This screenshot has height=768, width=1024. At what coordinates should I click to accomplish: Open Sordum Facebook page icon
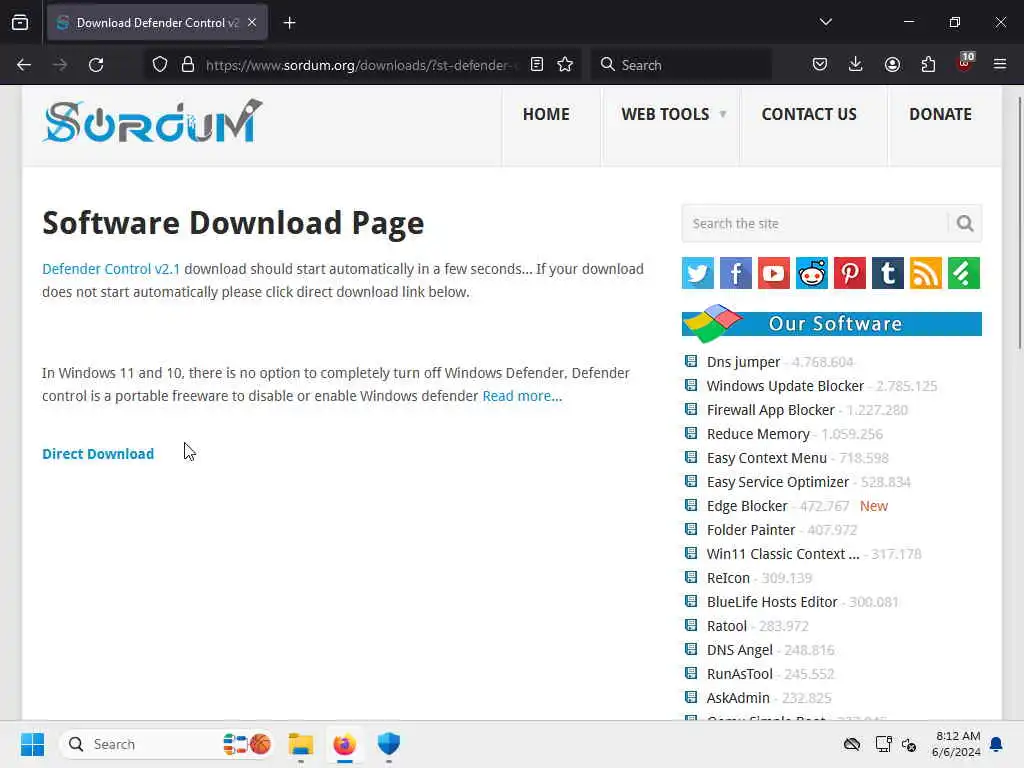736,273
